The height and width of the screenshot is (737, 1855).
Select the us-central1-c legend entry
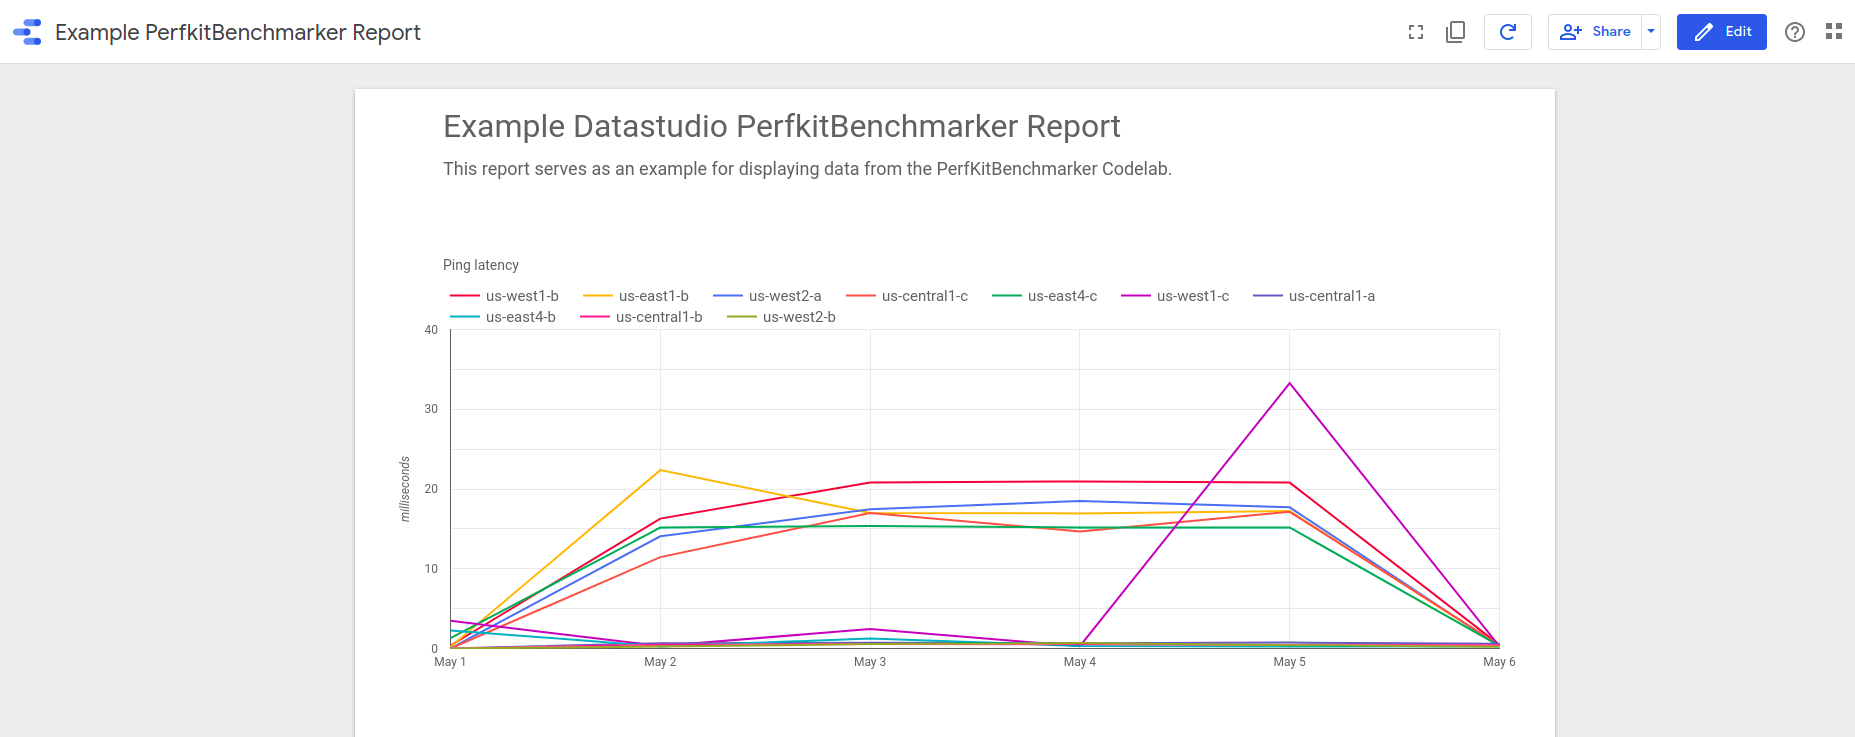908,296
